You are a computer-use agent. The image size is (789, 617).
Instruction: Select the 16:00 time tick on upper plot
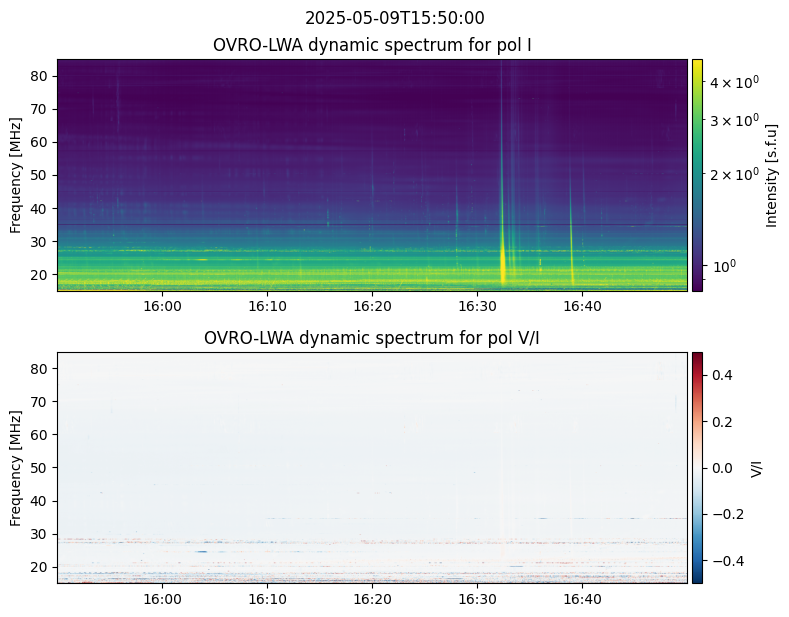pyautogui.click(x=162, y=306)
